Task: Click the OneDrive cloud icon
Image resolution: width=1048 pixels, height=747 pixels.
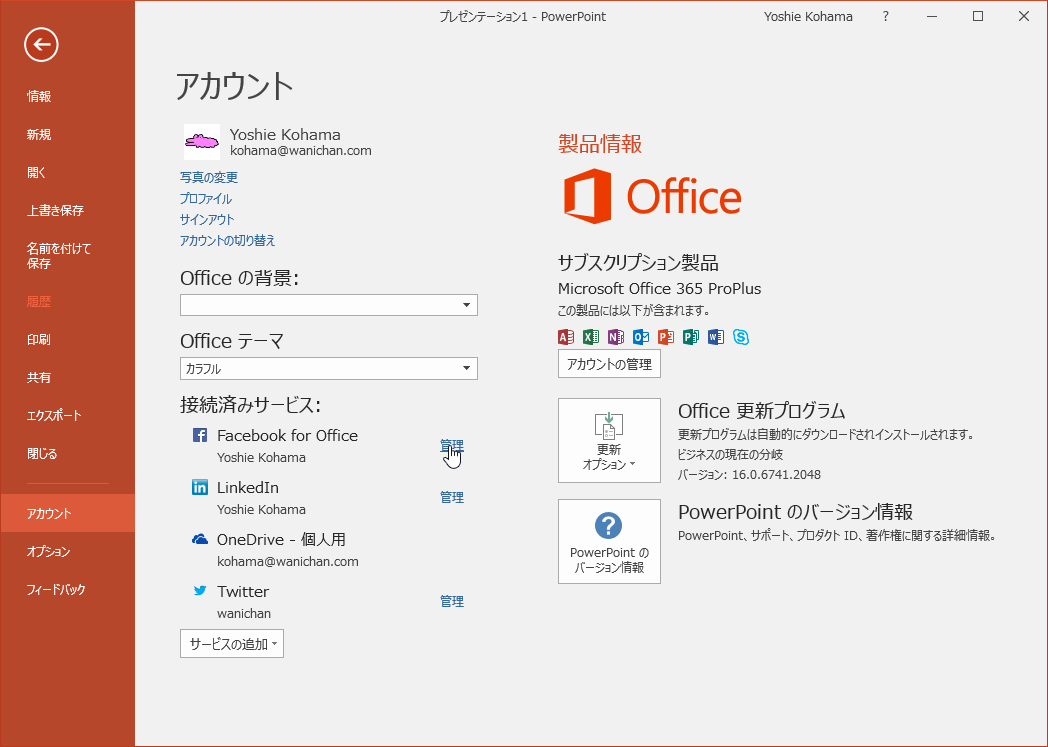Action: pos(200,539)
